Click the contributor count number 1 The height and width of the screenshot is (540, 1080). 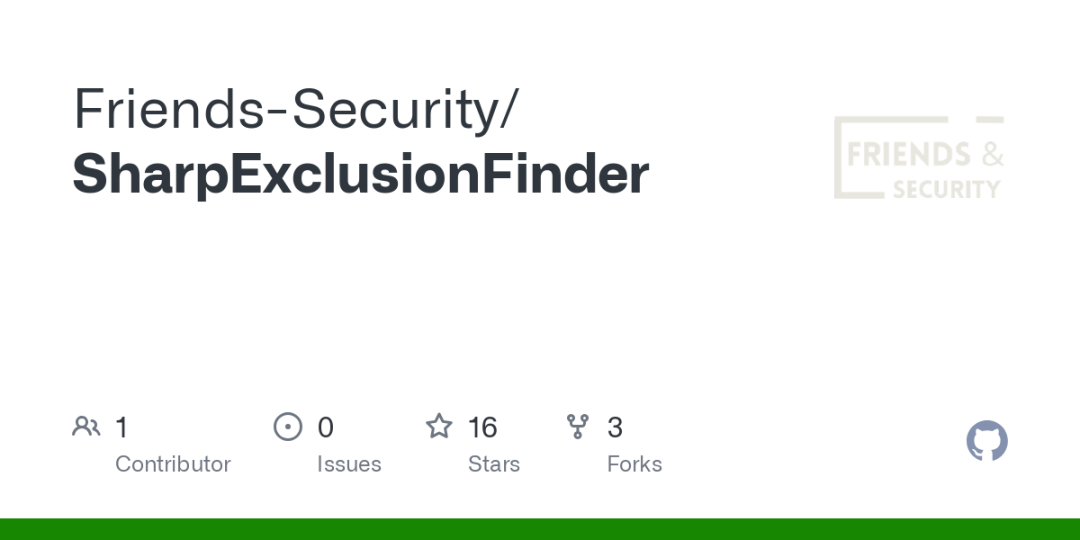pyautogui.click(x=121, y=428)
